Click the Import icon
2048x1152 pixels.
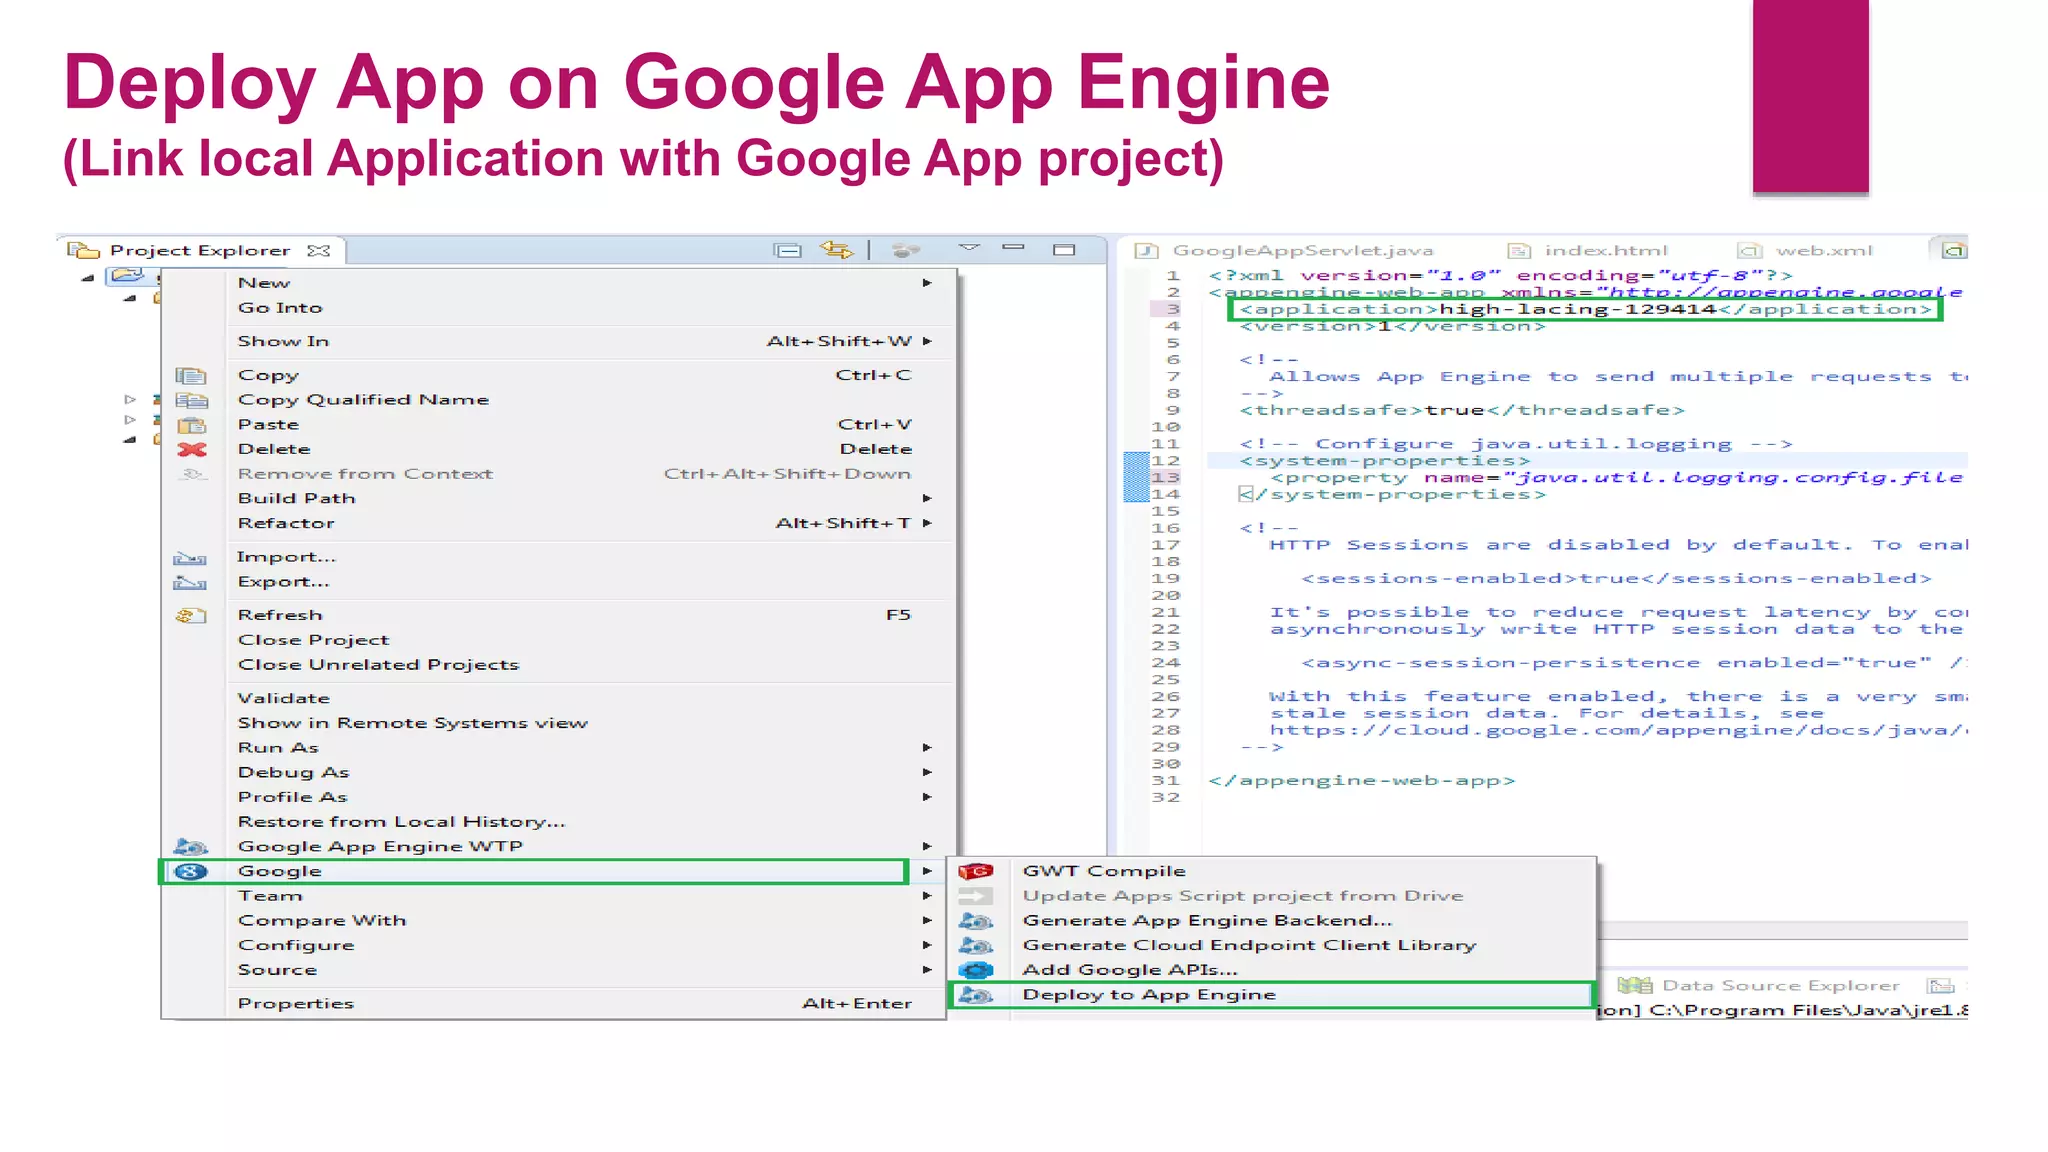pyautogui.click(x=190, y=558)
